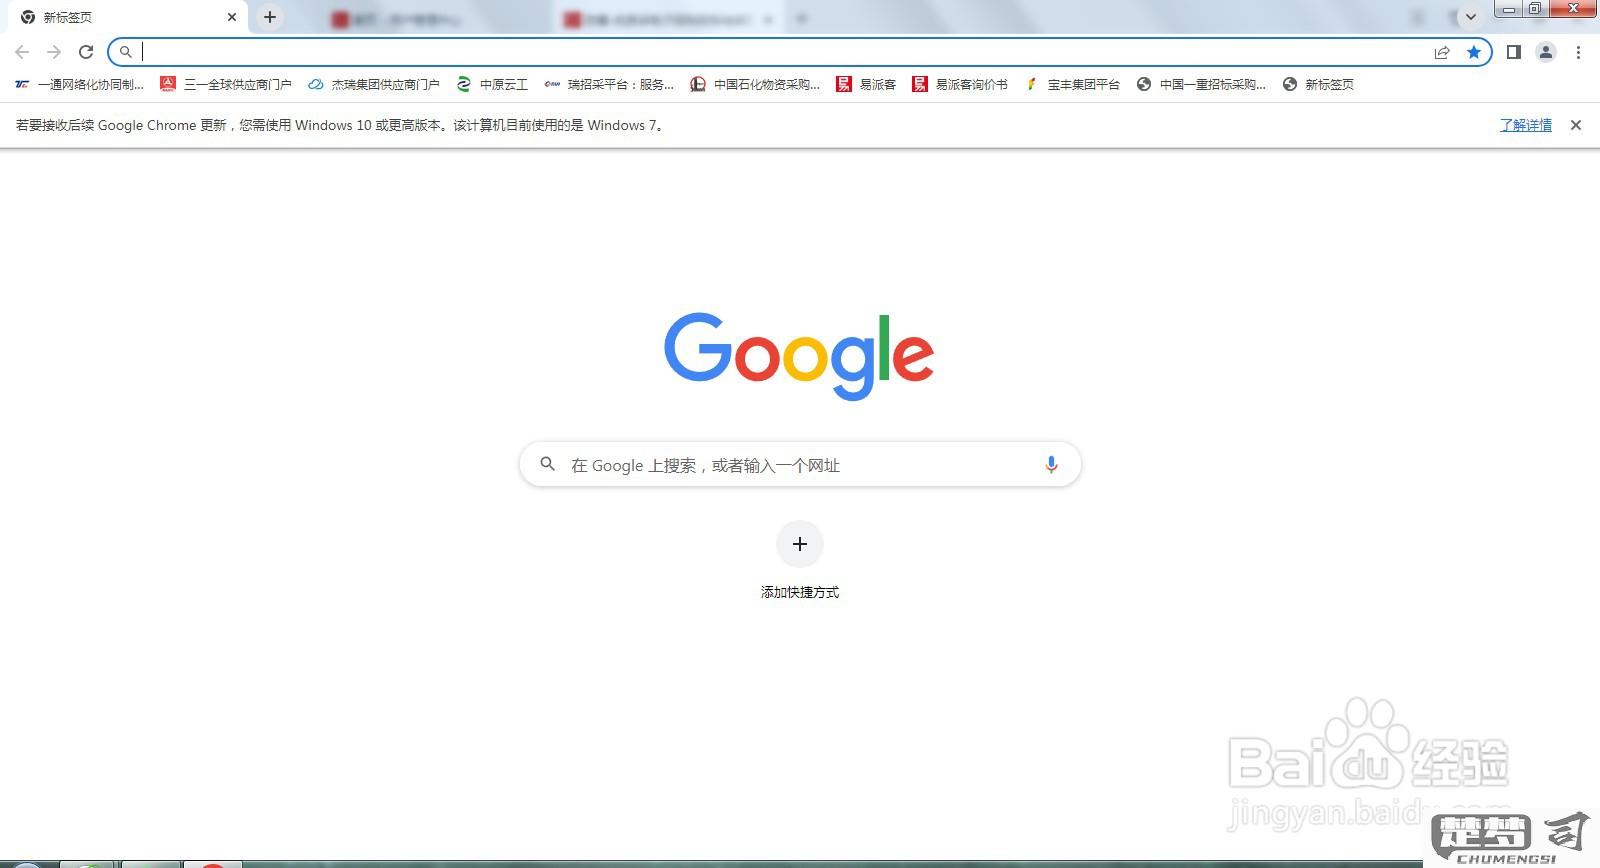Open bookmark 易派客询价书
This screenshot has height=868, width=1600.
click(x=960, y=85)
